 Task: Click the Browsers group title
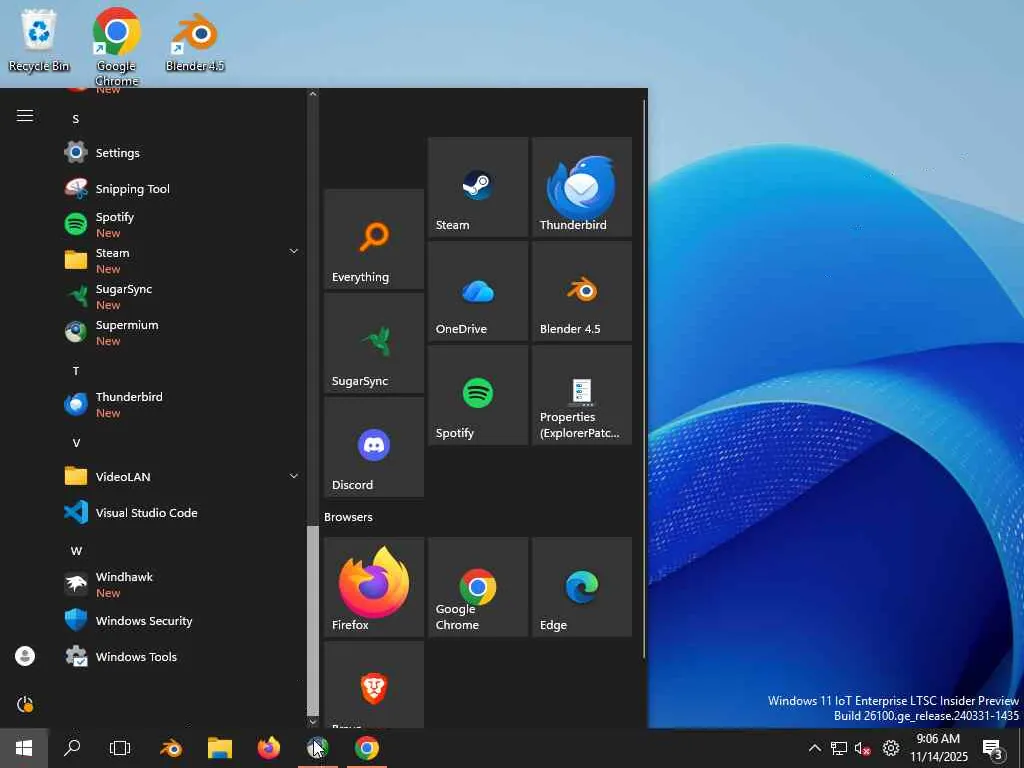click(348, 517)
